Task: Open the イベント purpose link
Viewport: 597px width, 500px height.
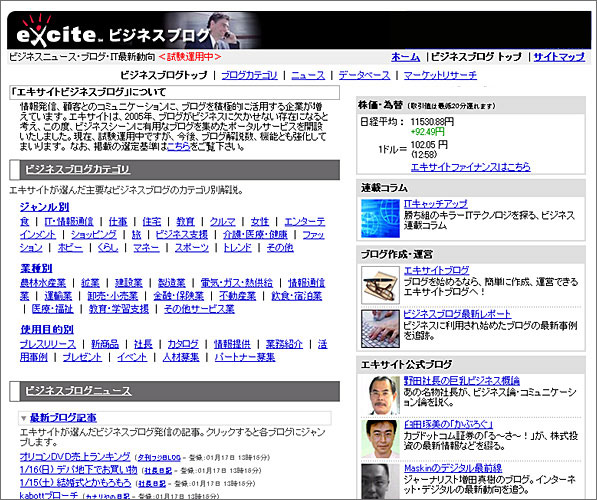Action: coord(132,357)
